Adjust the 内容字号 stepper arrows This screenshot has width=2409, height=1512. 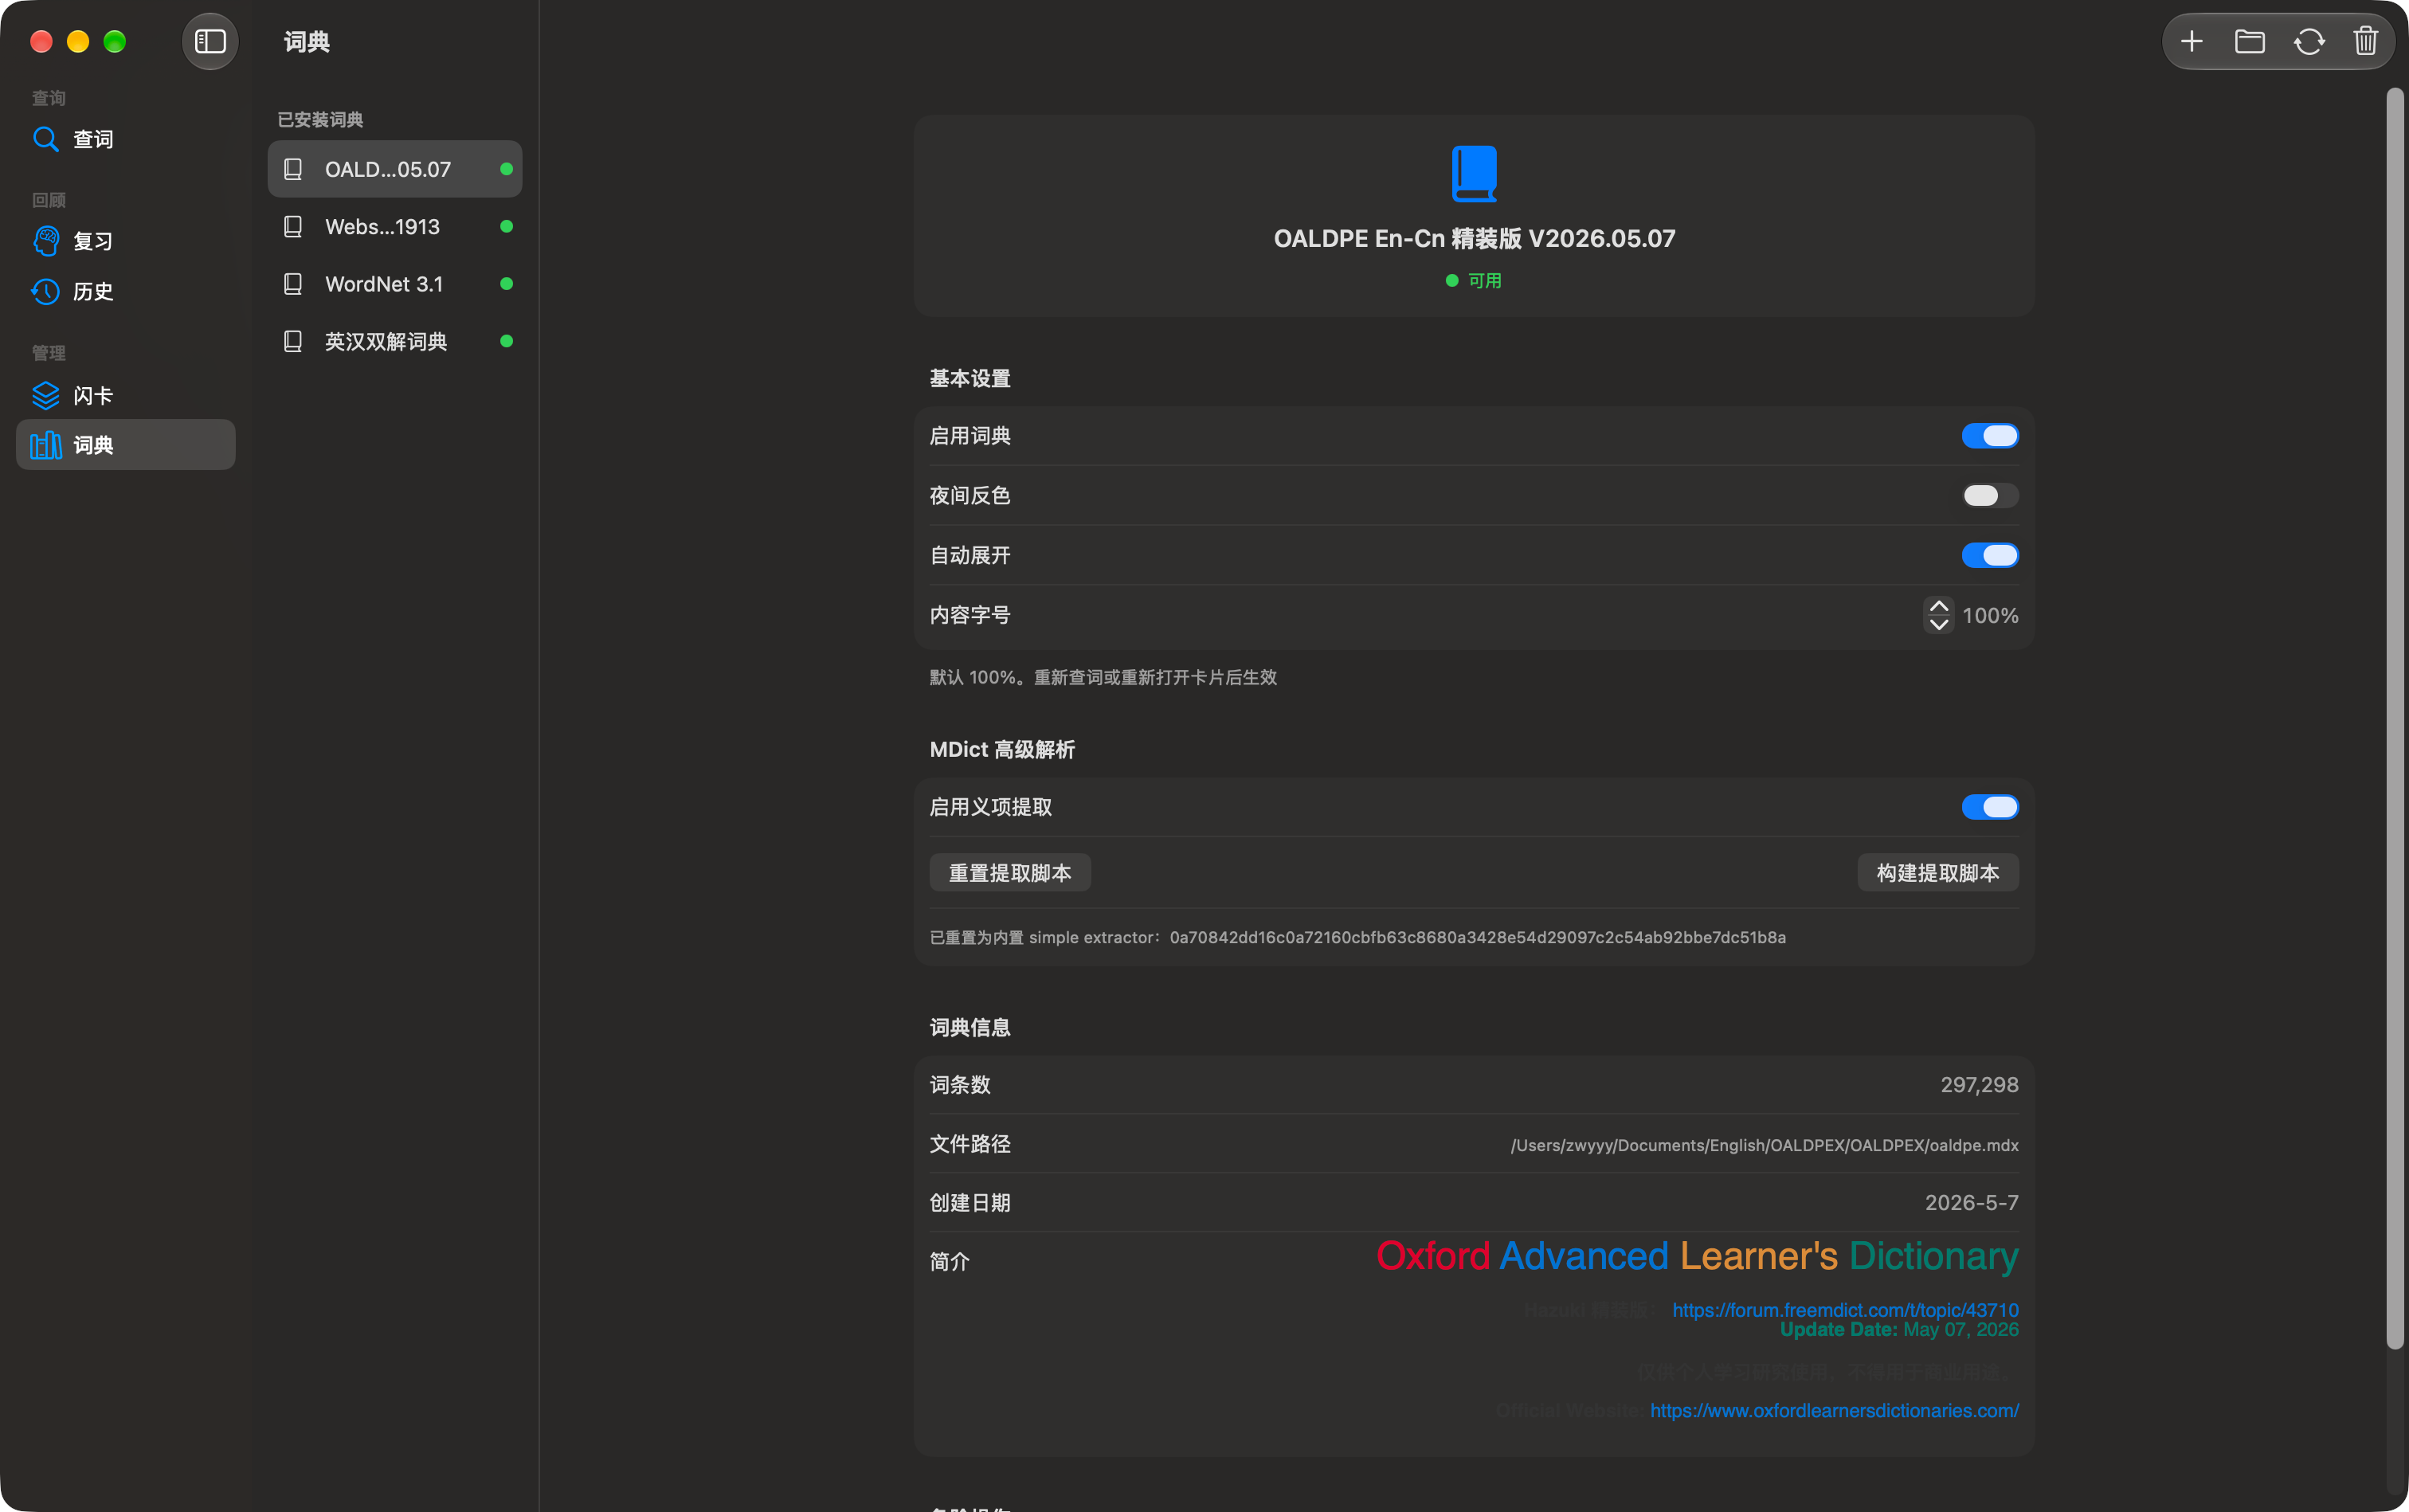click(x=1938, y=615)
